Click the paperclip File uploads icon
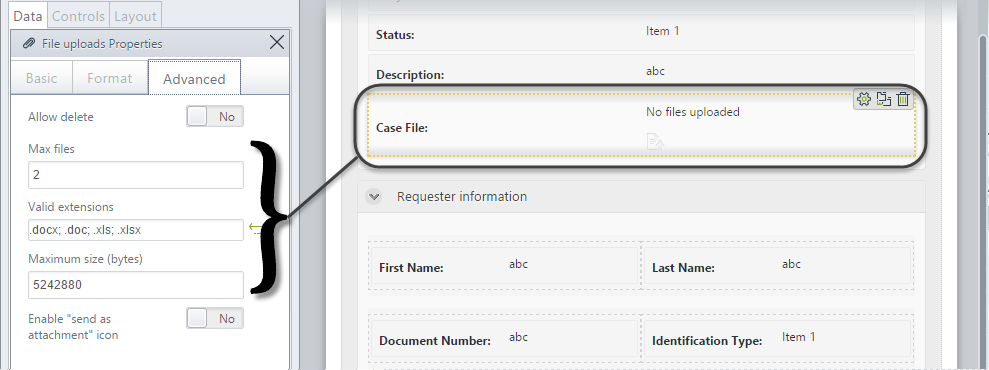The width and height of the screenshot is (989, 370). [28, 43]
